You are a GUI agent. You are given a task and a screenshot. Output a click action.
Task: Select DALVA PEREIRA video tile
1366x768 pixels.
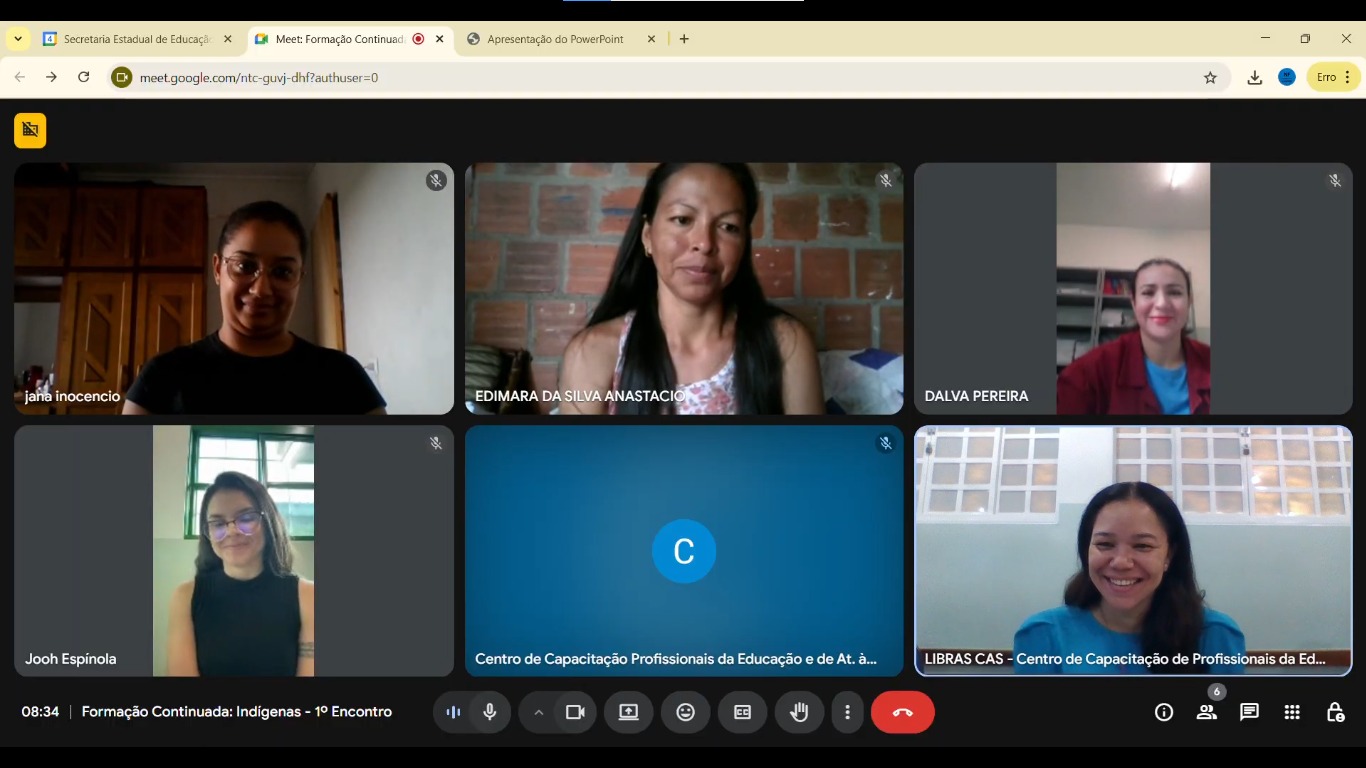[x=1133, y=289]
